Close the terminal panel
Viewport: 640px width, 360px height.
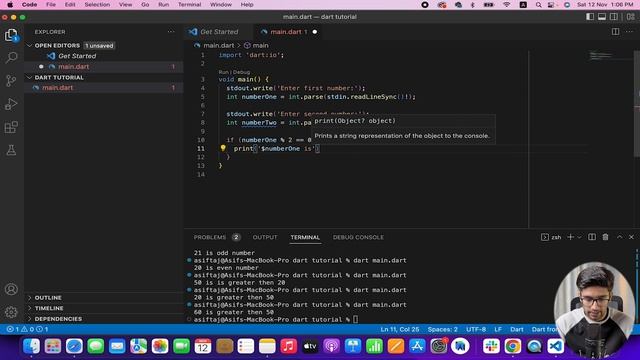point(631,237)
